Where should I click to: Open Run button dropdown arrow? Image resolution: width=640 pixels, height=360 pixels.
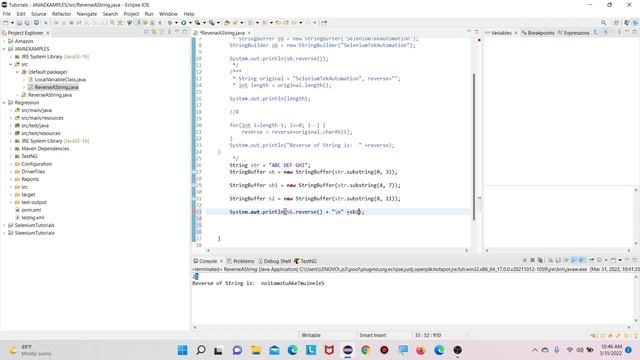point(190,23)
